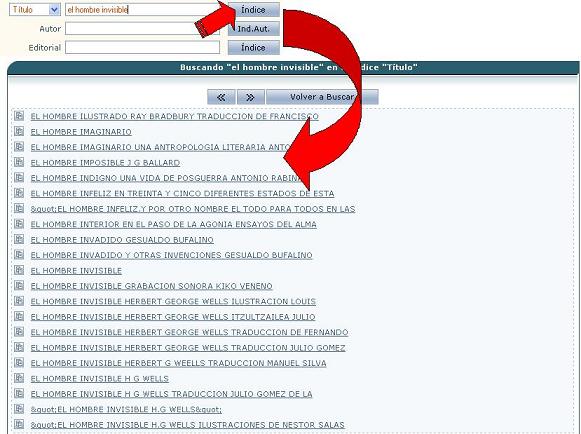Click record icon beside Weells Traduccion Manuel Silva

tap(19, 362)
